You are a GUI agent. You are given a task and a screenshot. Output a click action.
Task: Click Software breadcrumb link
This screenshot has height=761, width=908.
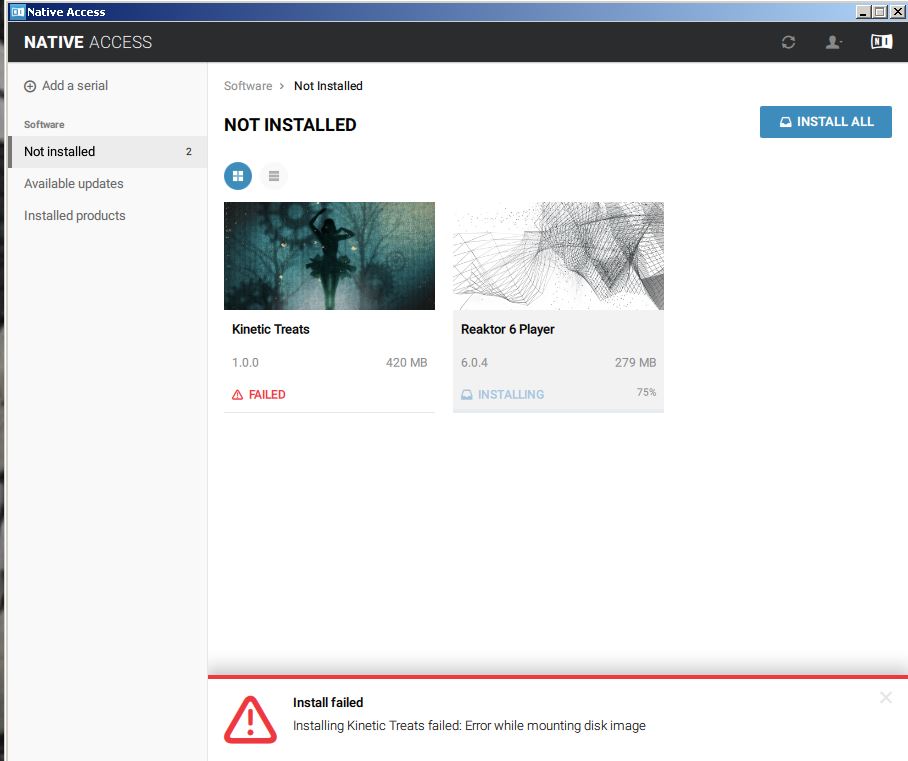tap(248, 86)
